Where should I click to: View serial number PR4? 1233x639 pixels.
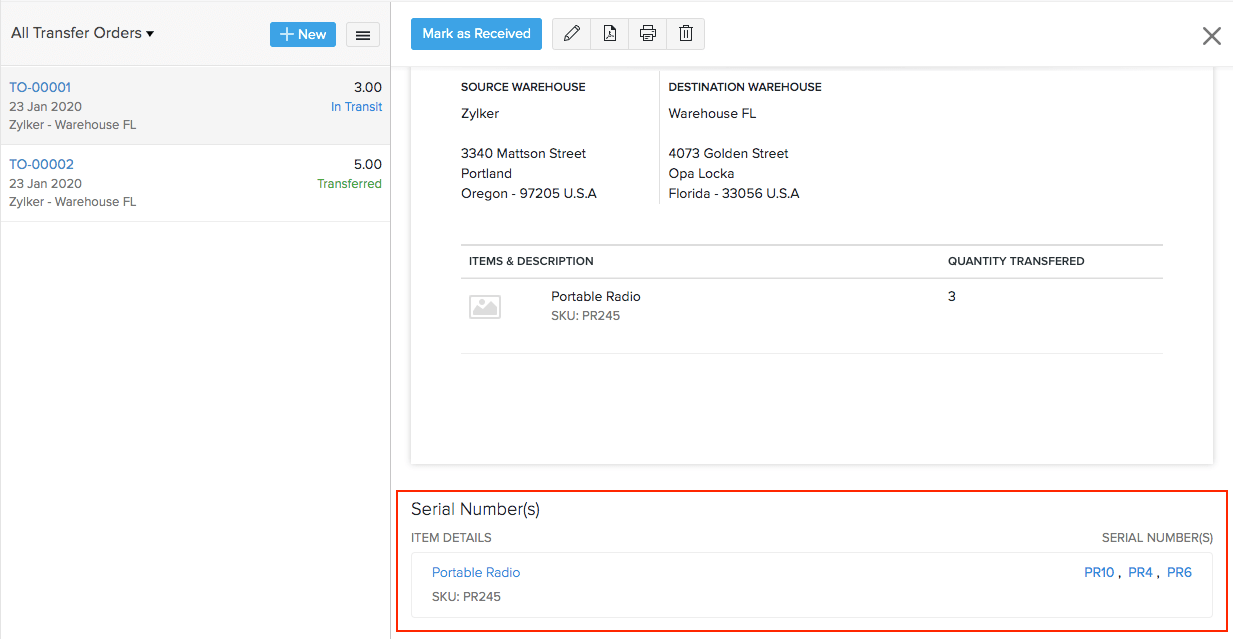click(x=1140, y=572)
